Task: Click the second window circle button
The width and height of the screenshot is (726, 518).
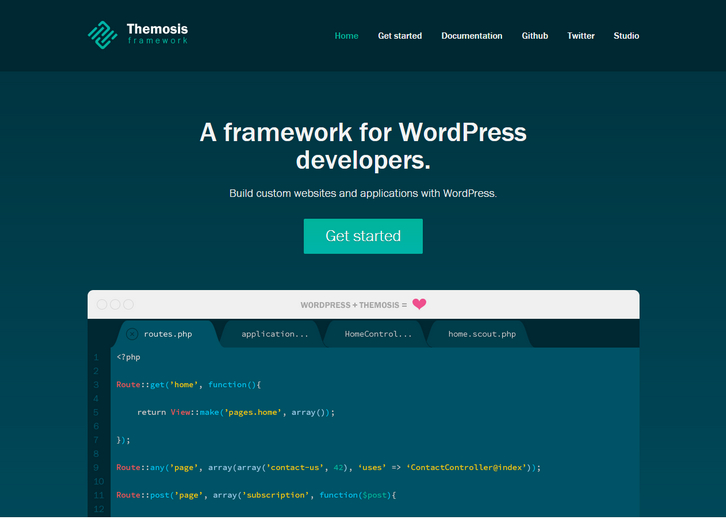Action: pos(115,304)
